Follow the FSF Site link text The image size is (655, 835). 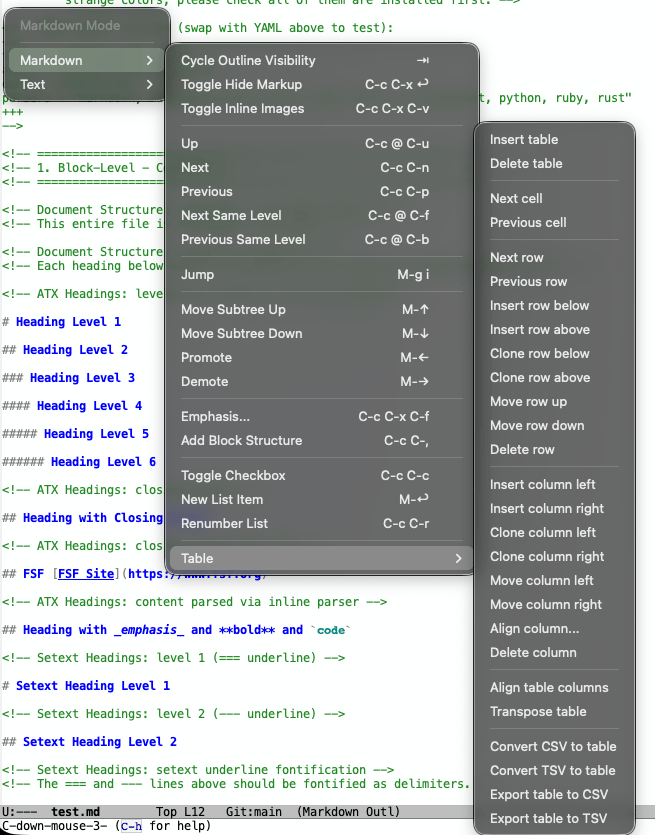coord(86,574)
